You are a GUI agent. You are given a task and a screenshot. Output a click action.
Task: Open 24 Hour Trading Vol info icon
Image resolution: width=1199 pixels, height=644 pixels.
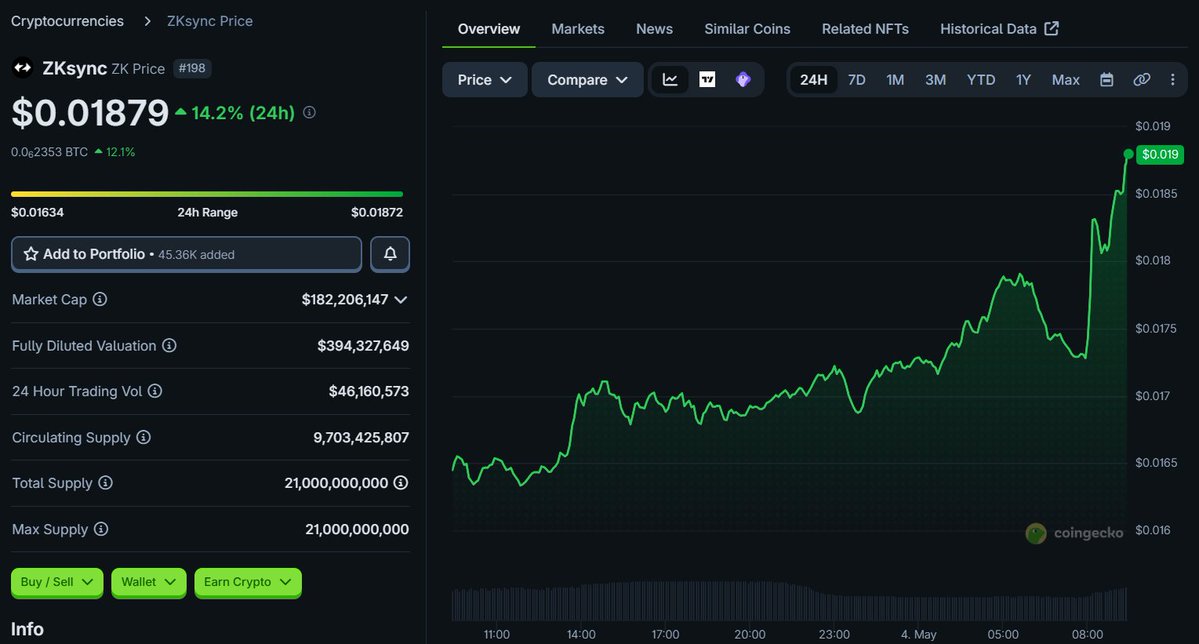click(155, 391)
